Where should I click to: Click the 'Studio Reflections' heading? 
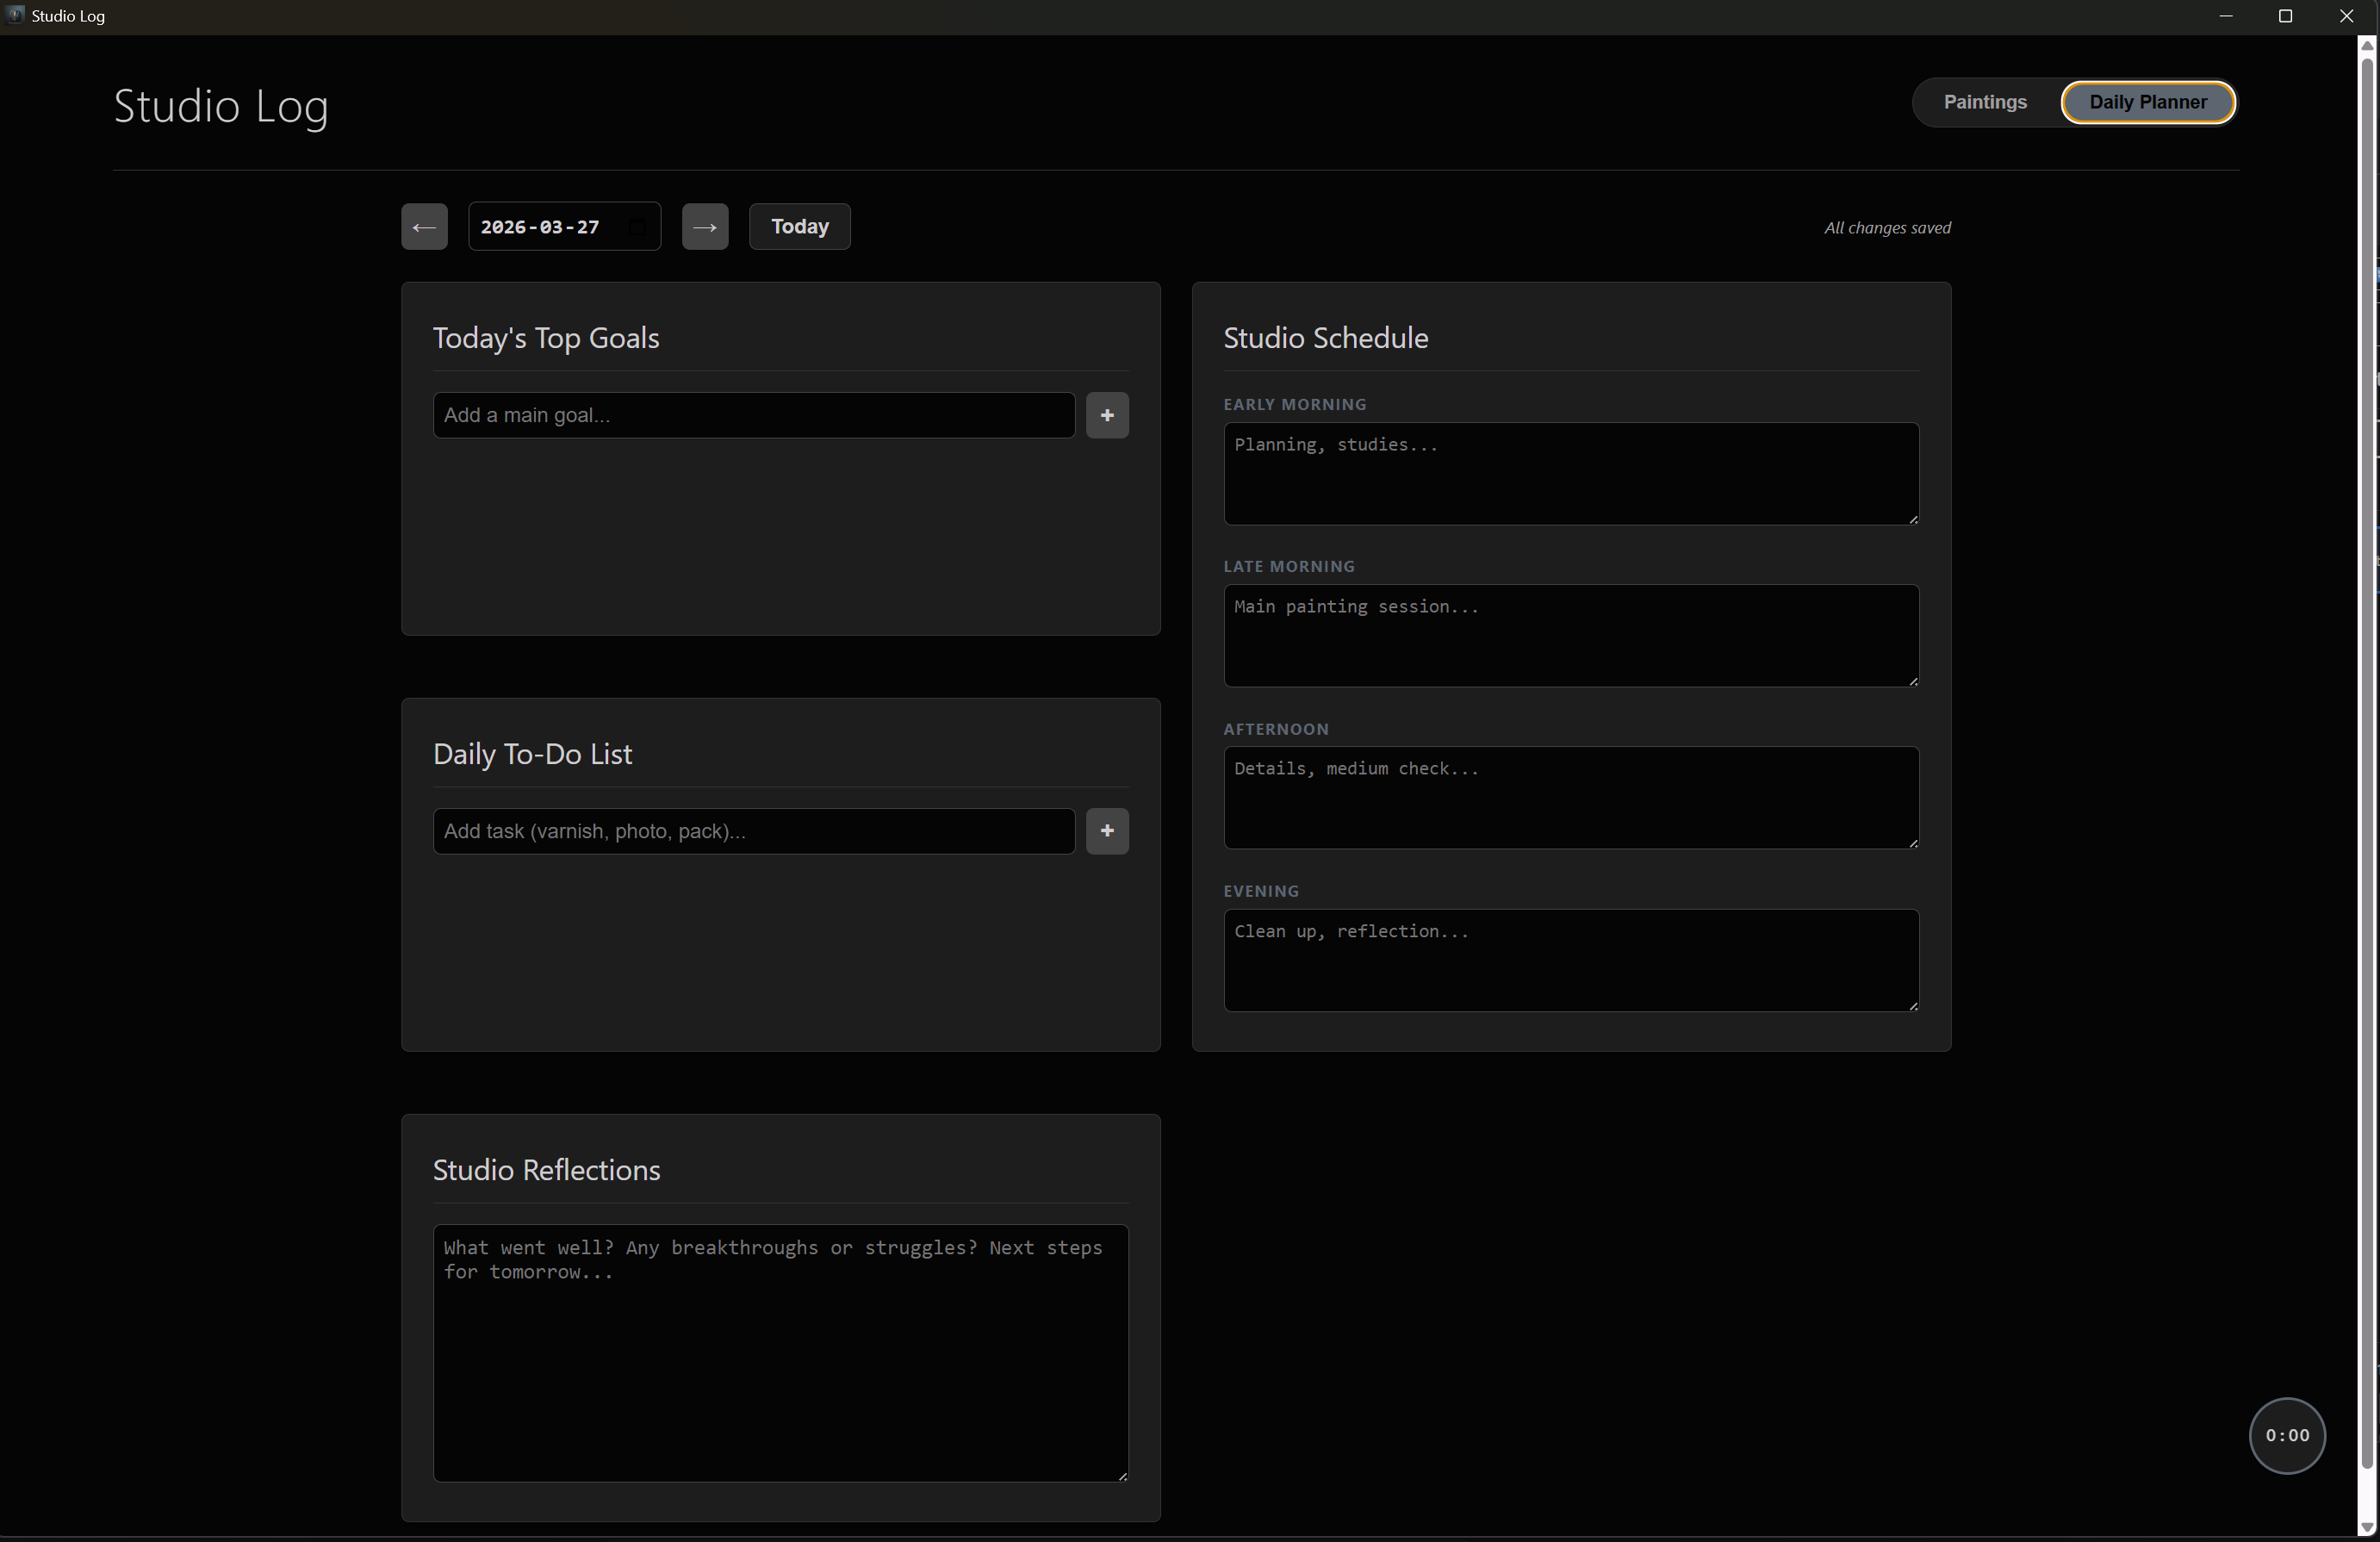click(546, 1170)
